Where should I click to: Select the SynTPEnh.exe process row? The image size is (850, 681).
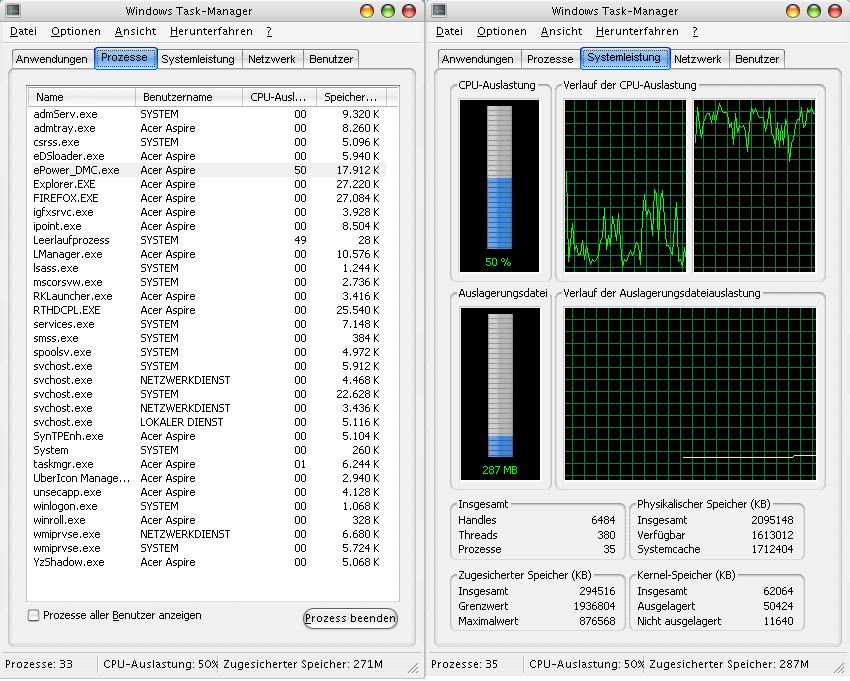click(x=208, y=436)
